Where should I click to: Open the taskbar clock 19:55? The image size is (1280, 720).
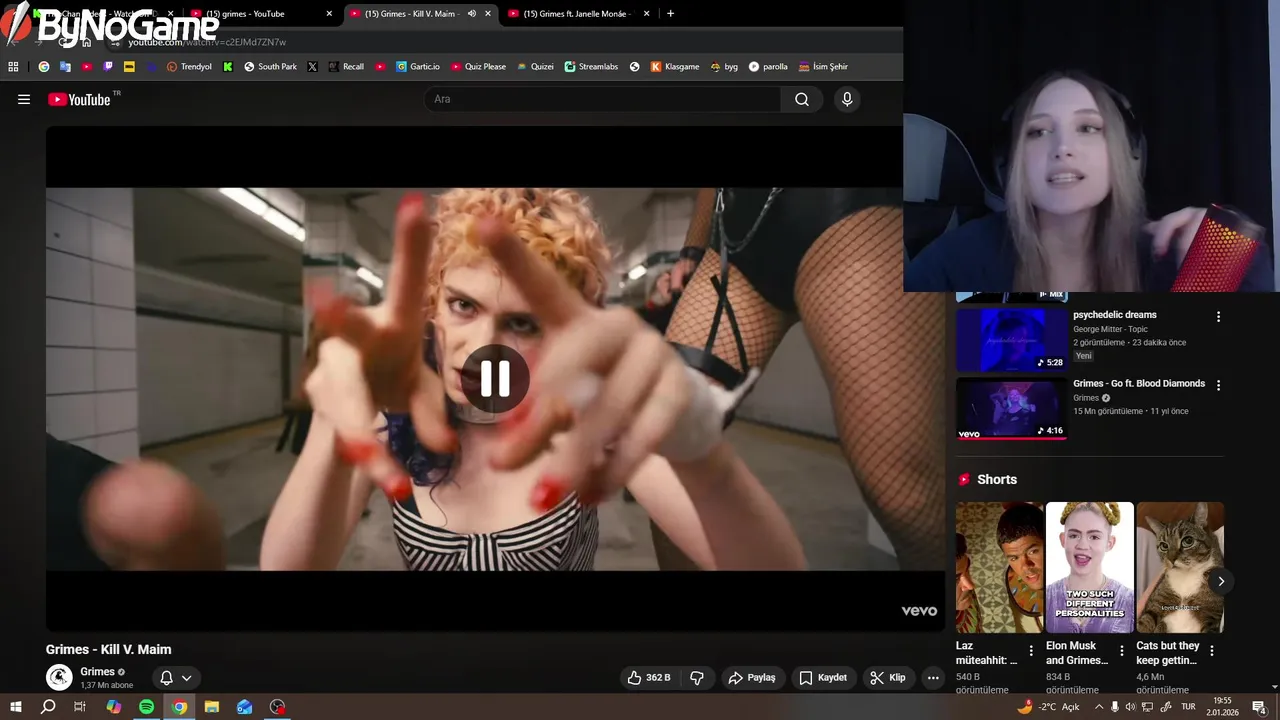pos(1221,707)
